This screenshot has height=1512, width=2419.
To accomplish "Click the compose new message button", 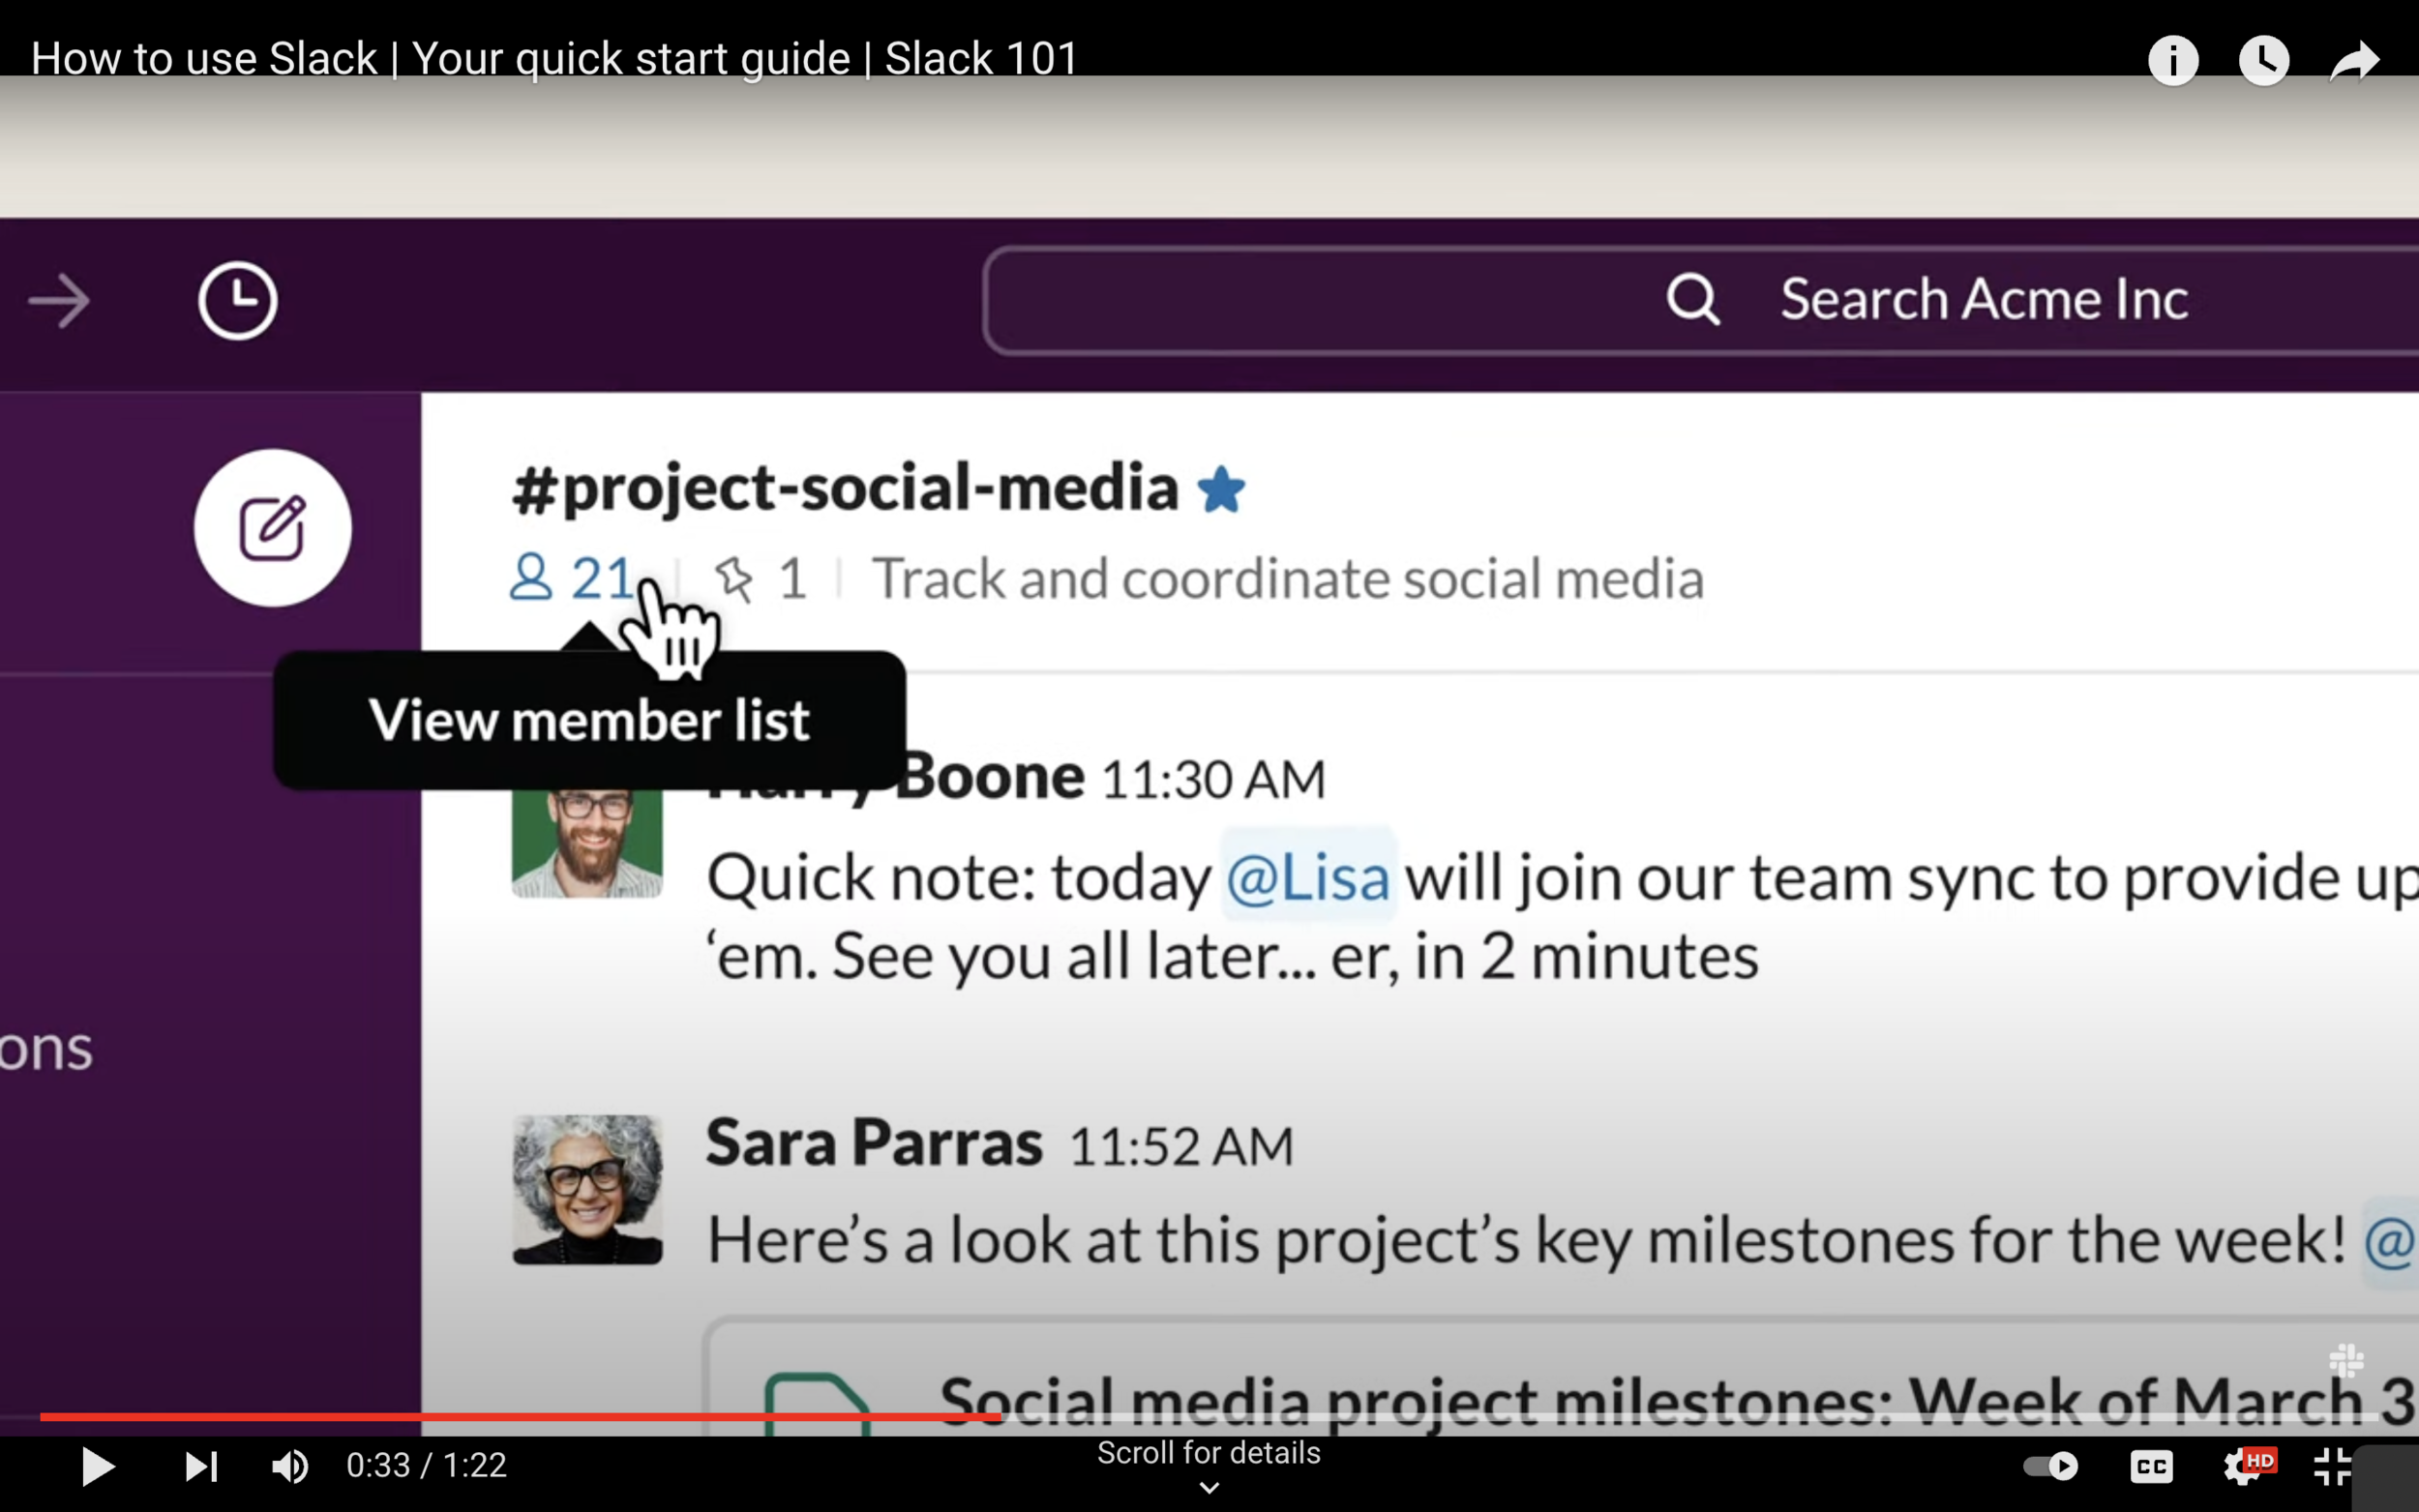I will point(272,527).
